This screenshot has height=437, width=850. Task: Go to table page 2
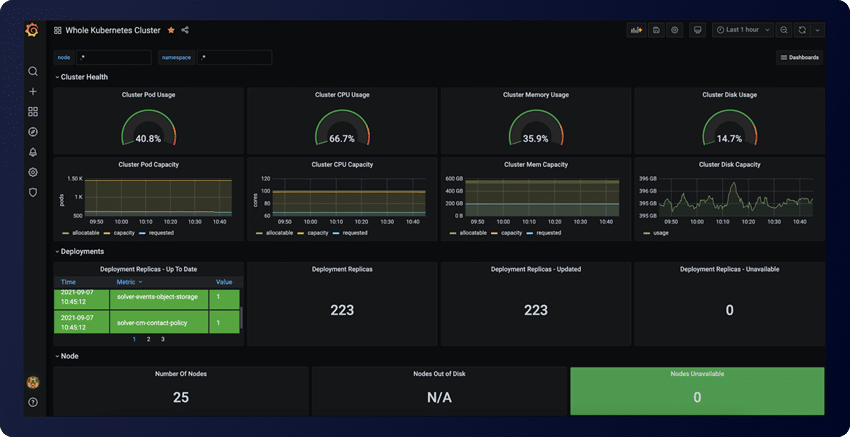coord(149,339)
